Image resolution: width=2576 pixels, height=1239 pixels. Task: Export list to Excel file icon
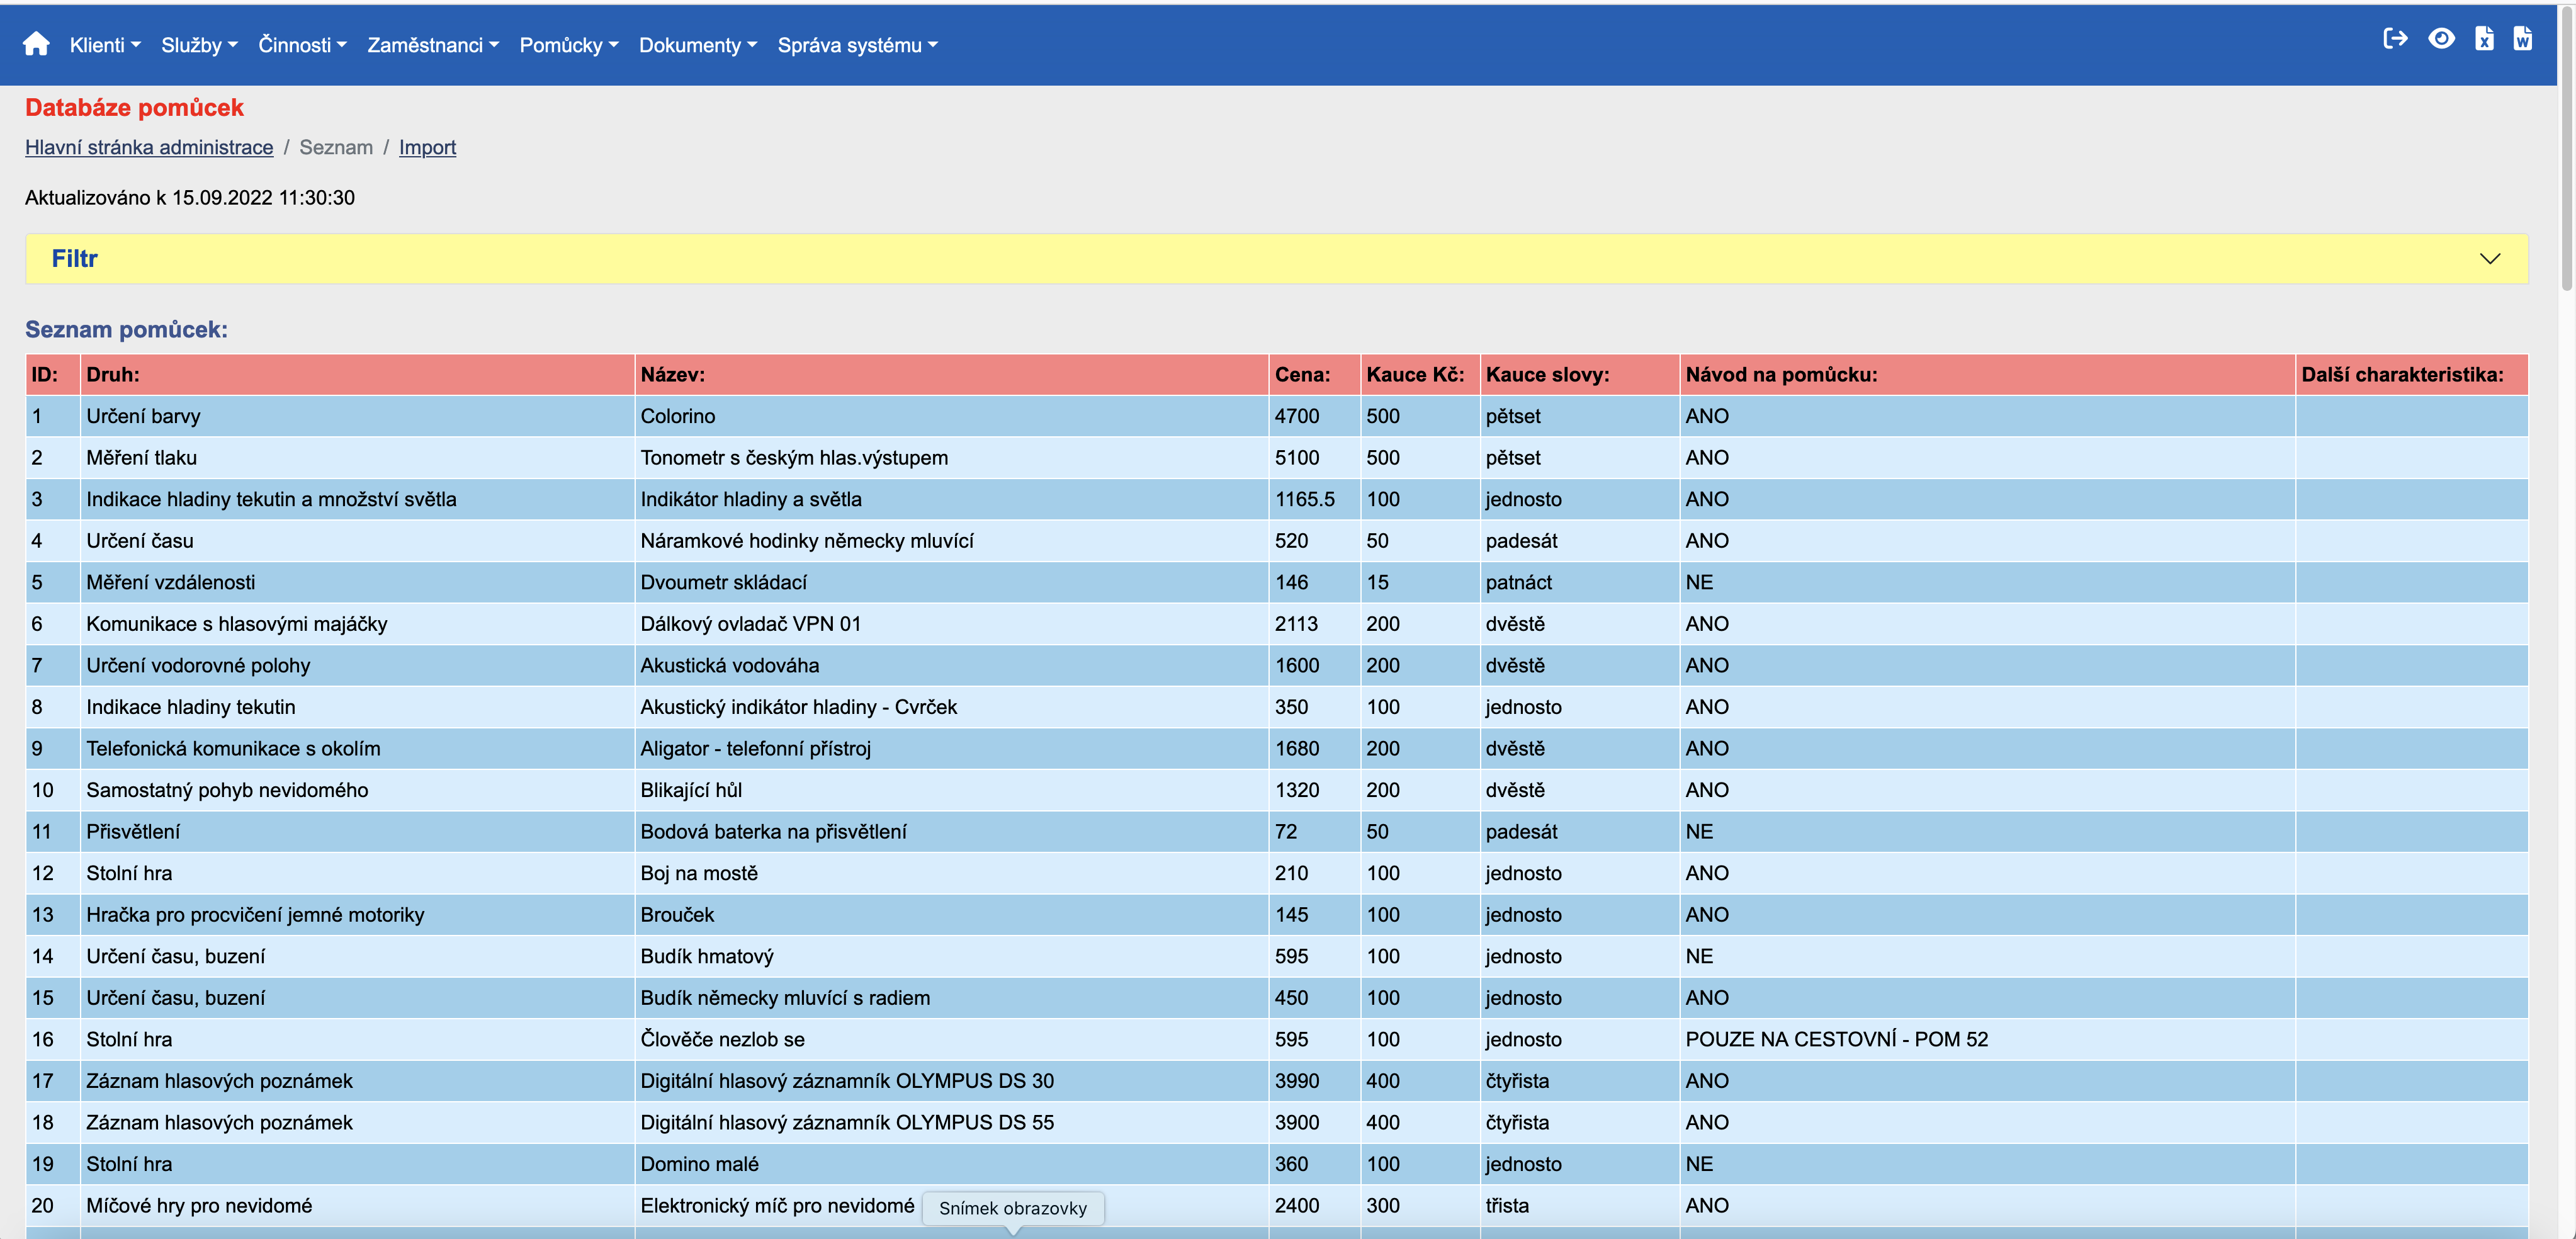coord(2484,39)
